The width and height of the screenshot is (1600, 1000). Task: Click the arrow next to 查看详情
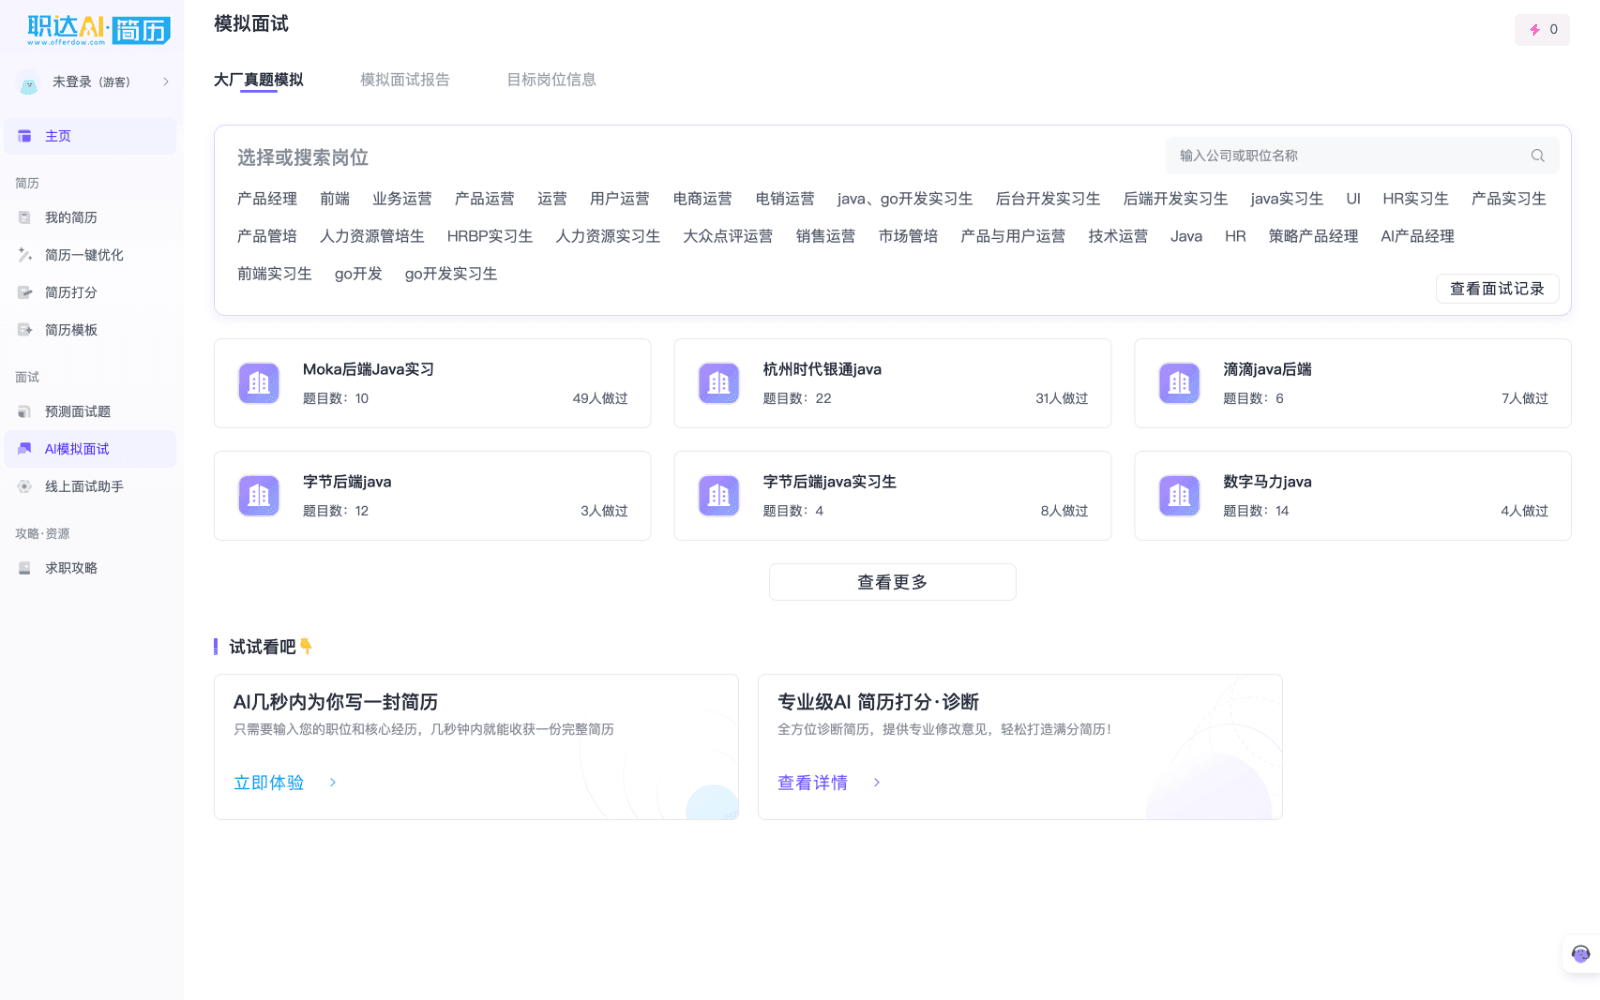(x=877, y=783)
